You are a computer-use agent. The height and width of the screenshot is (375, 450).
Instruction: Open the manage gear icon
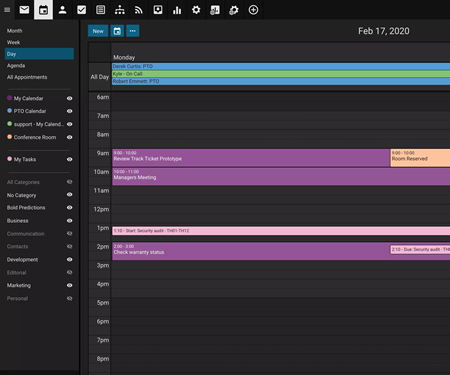pyautogui.click(x=234, y=10)
